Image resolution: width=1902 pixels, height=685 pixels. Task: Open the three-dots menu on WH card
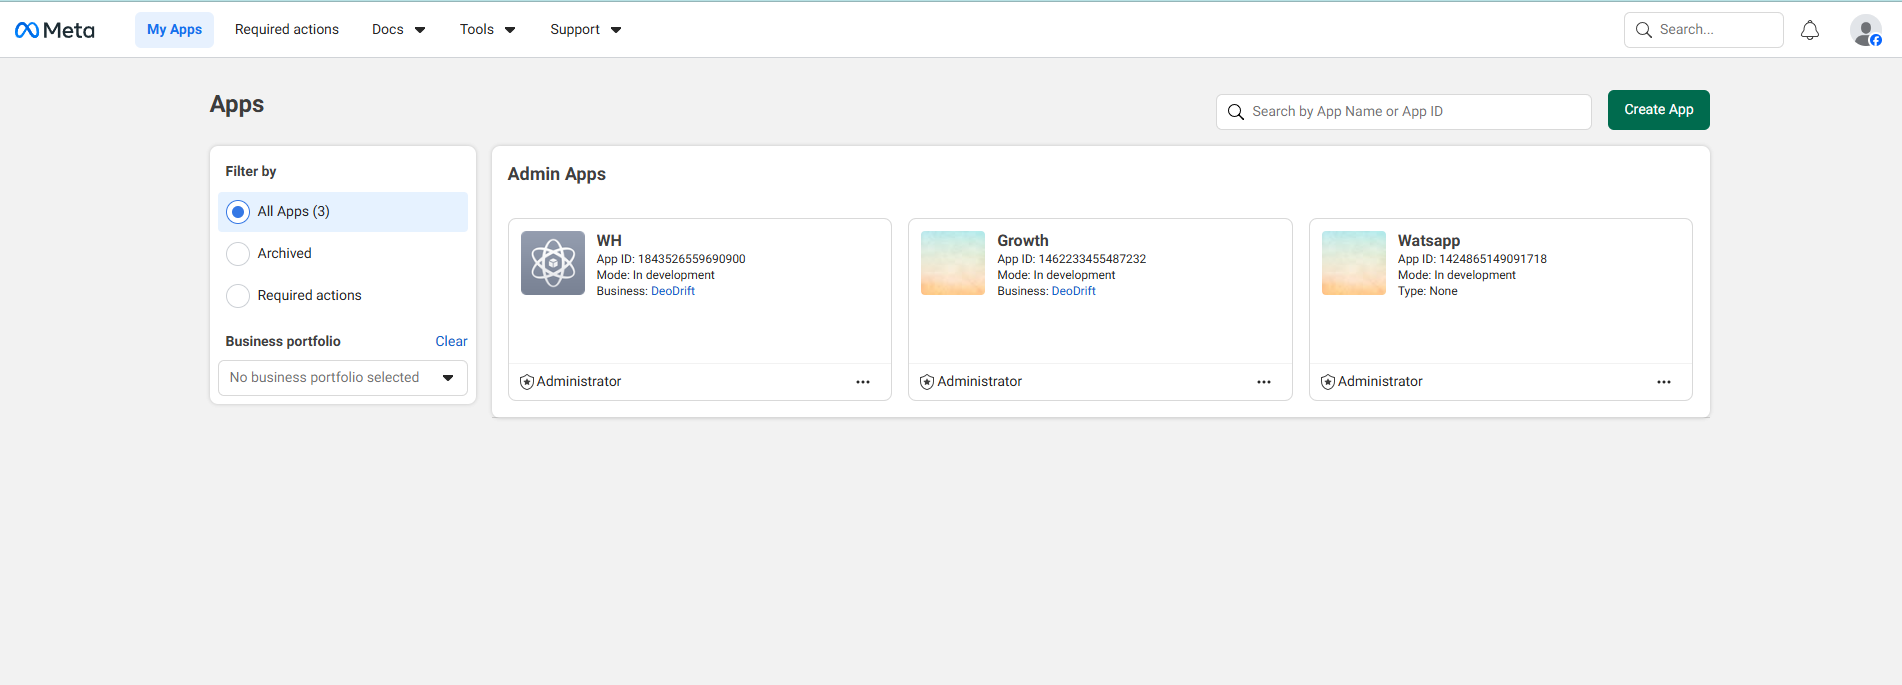point(863,382)
